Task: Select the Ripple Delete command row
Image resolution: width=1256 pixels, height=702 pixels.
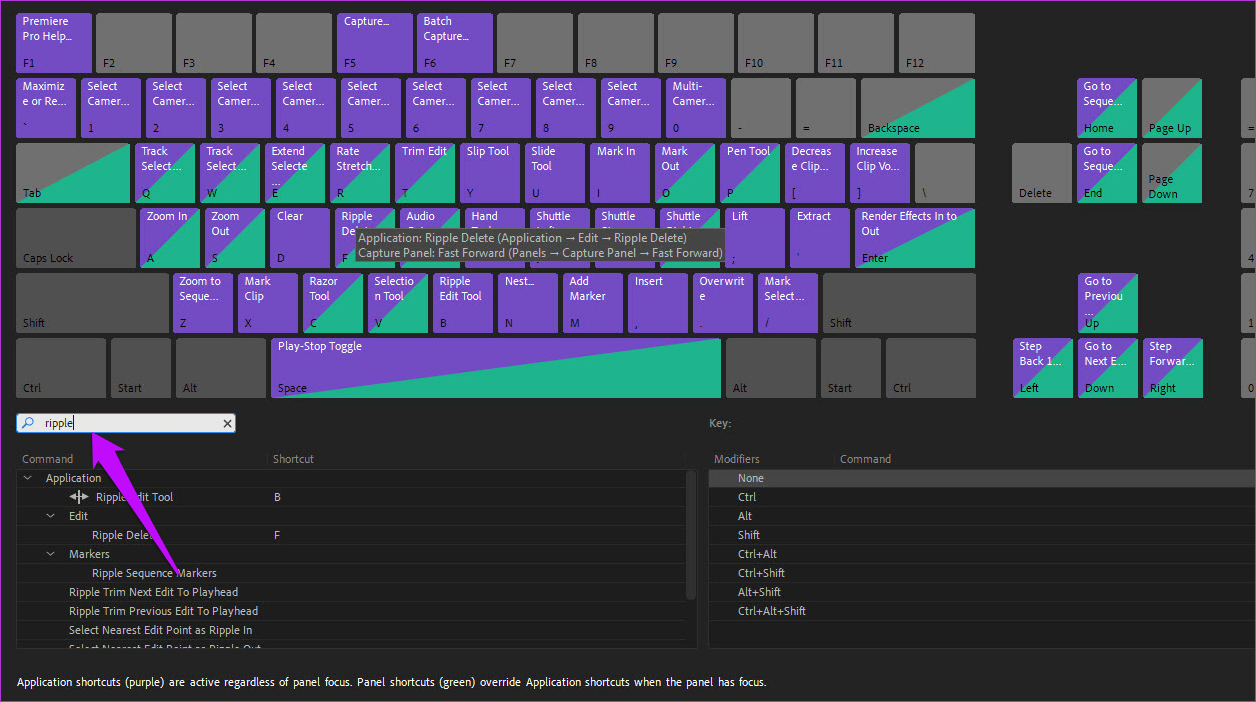Action: point(351,535)
